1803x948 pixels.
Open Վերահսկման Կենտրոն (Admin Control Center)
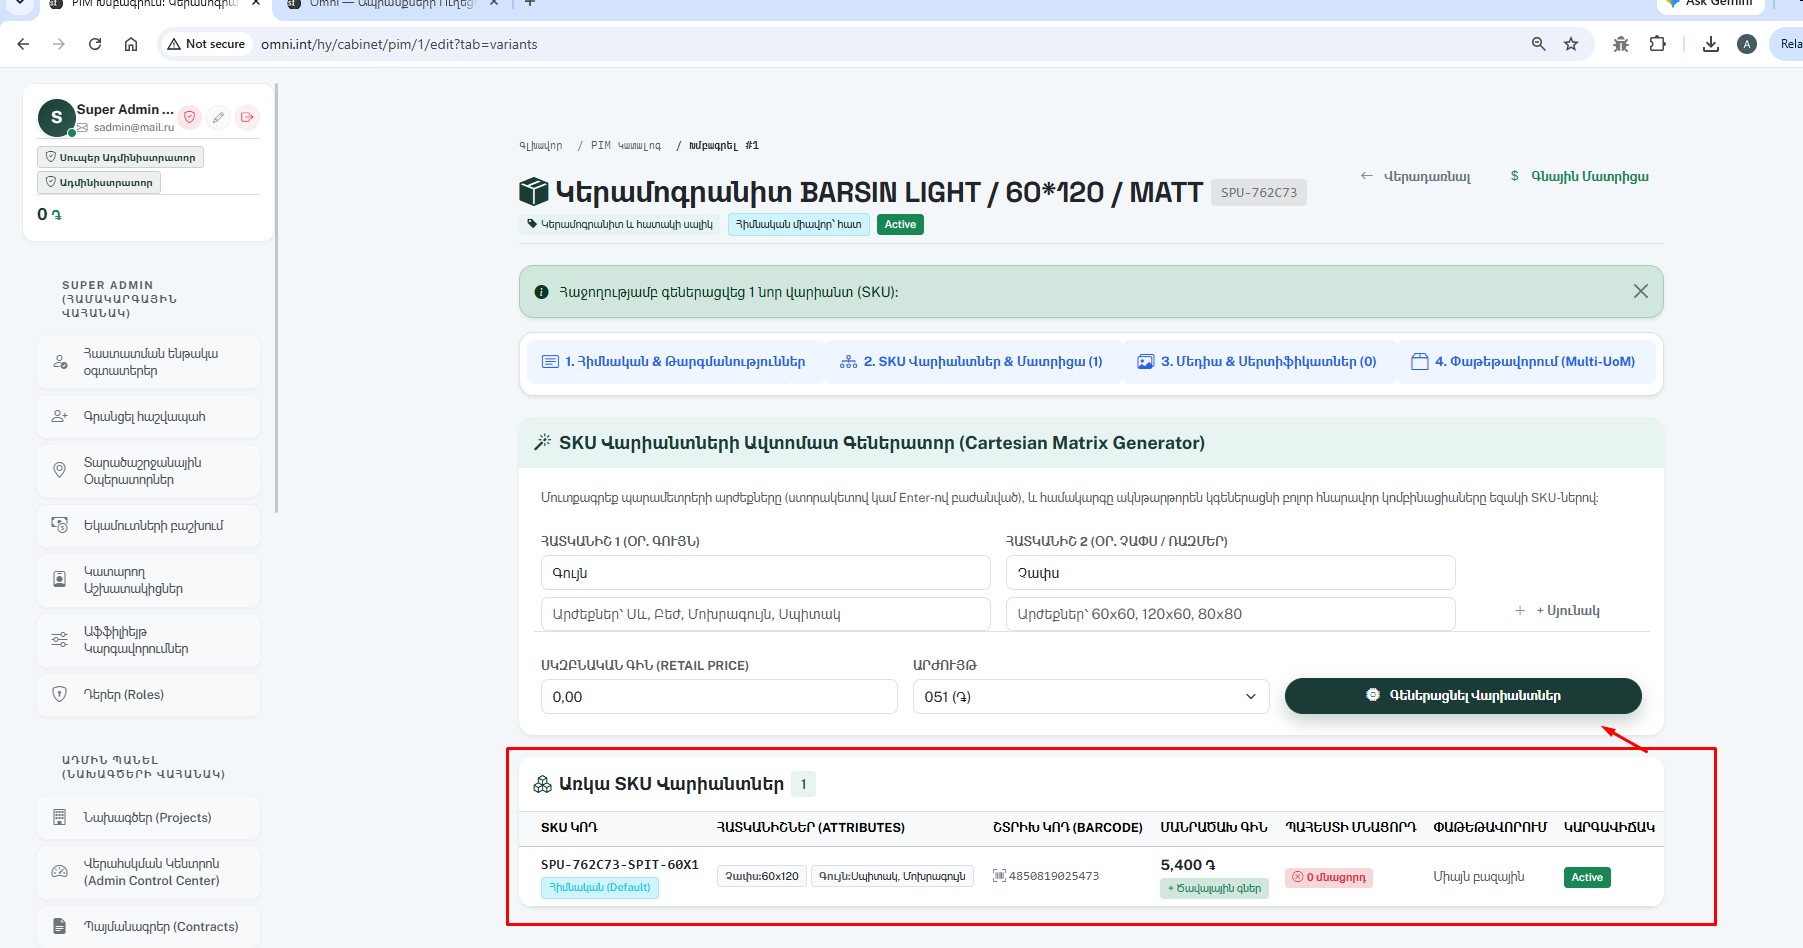(148, 872)
